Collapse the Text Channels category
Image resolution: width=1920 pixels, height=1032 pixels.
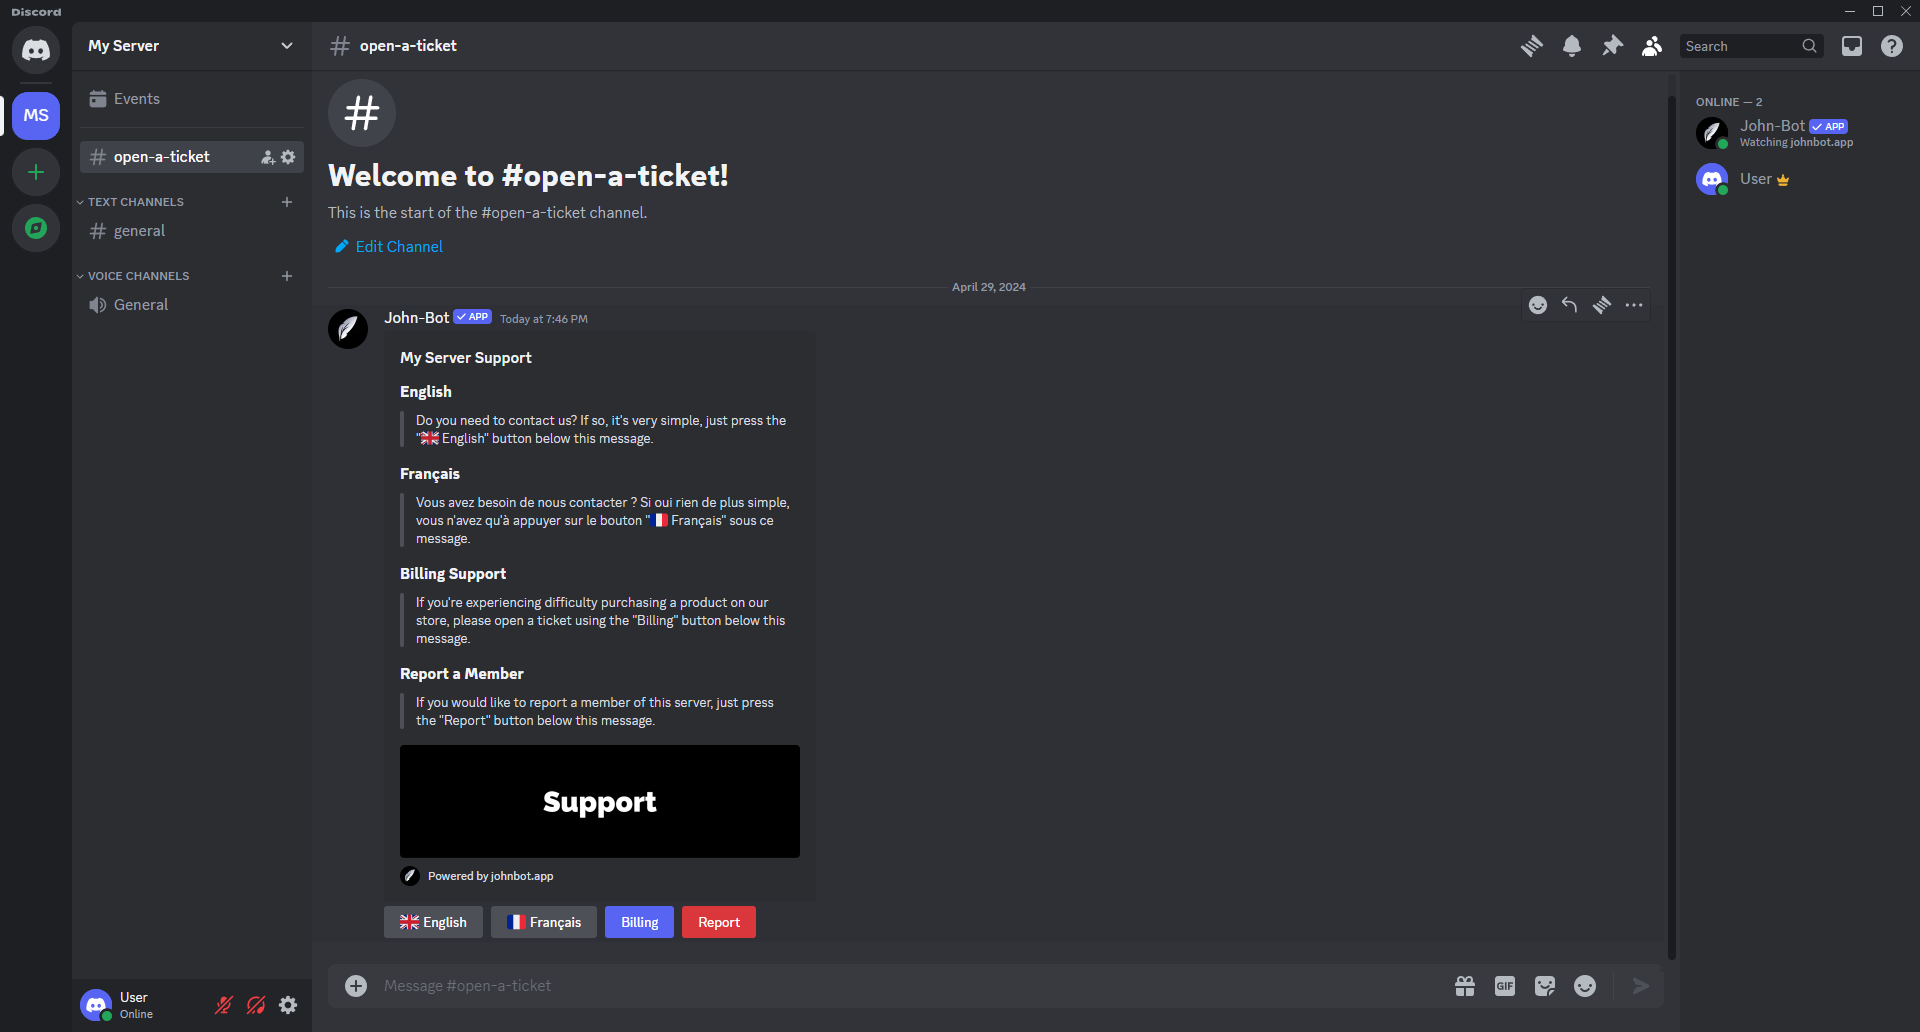pos(135,202)
